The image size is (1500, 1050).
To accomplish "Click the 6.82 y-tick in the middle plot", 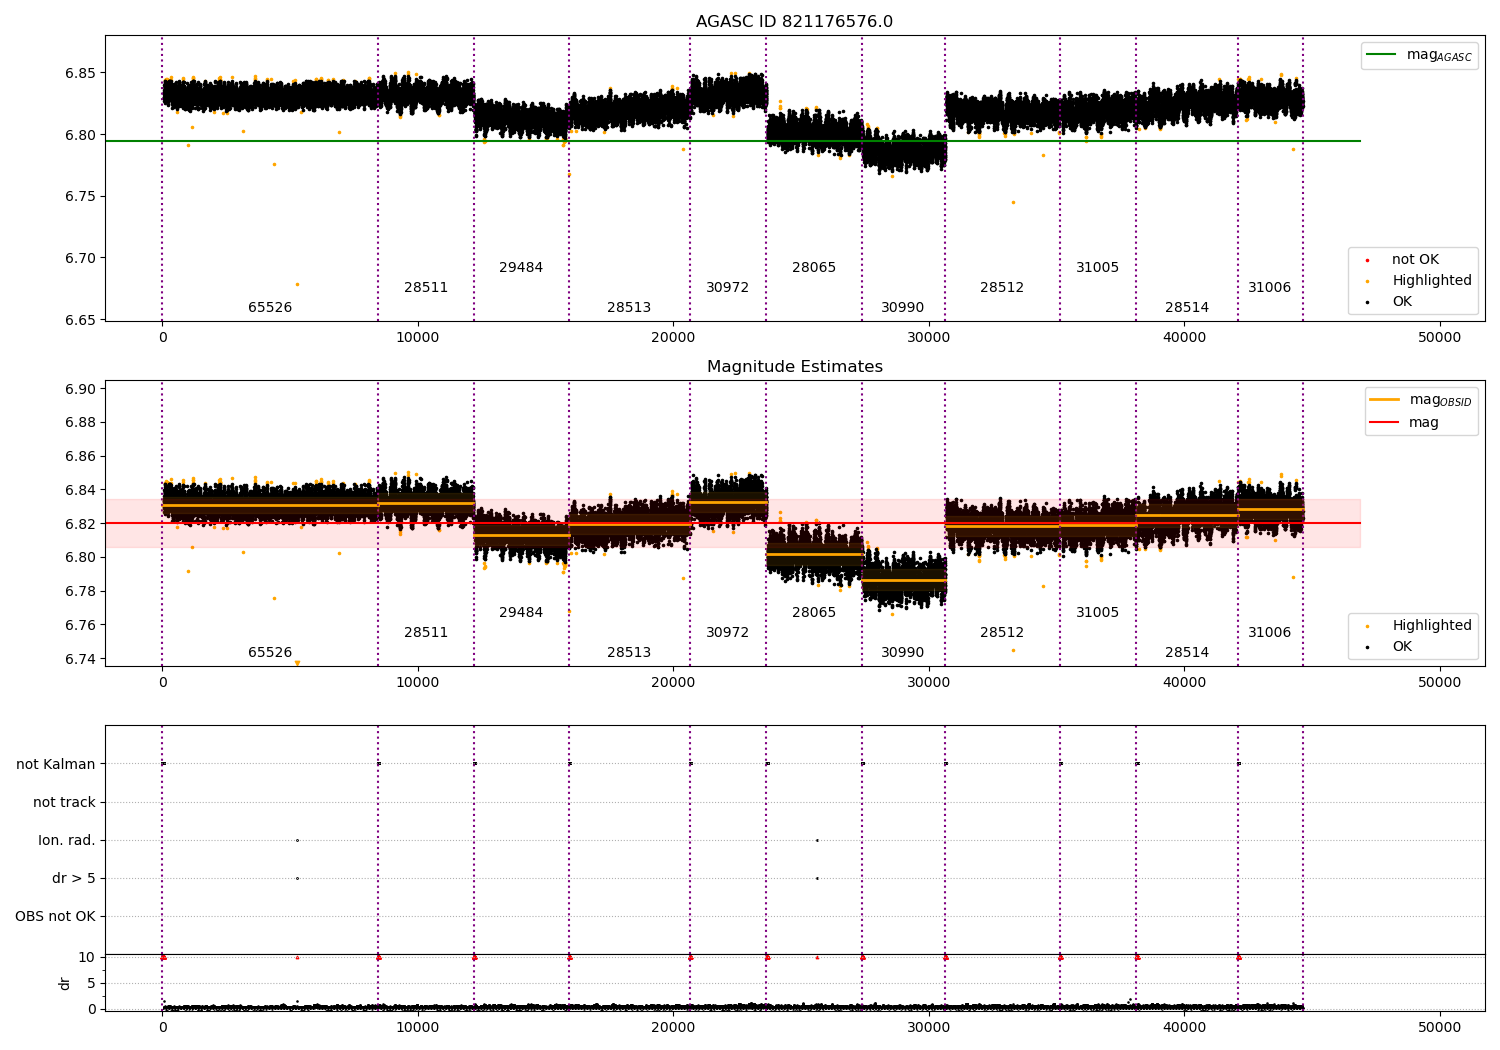I will click(x=81, y=524).
